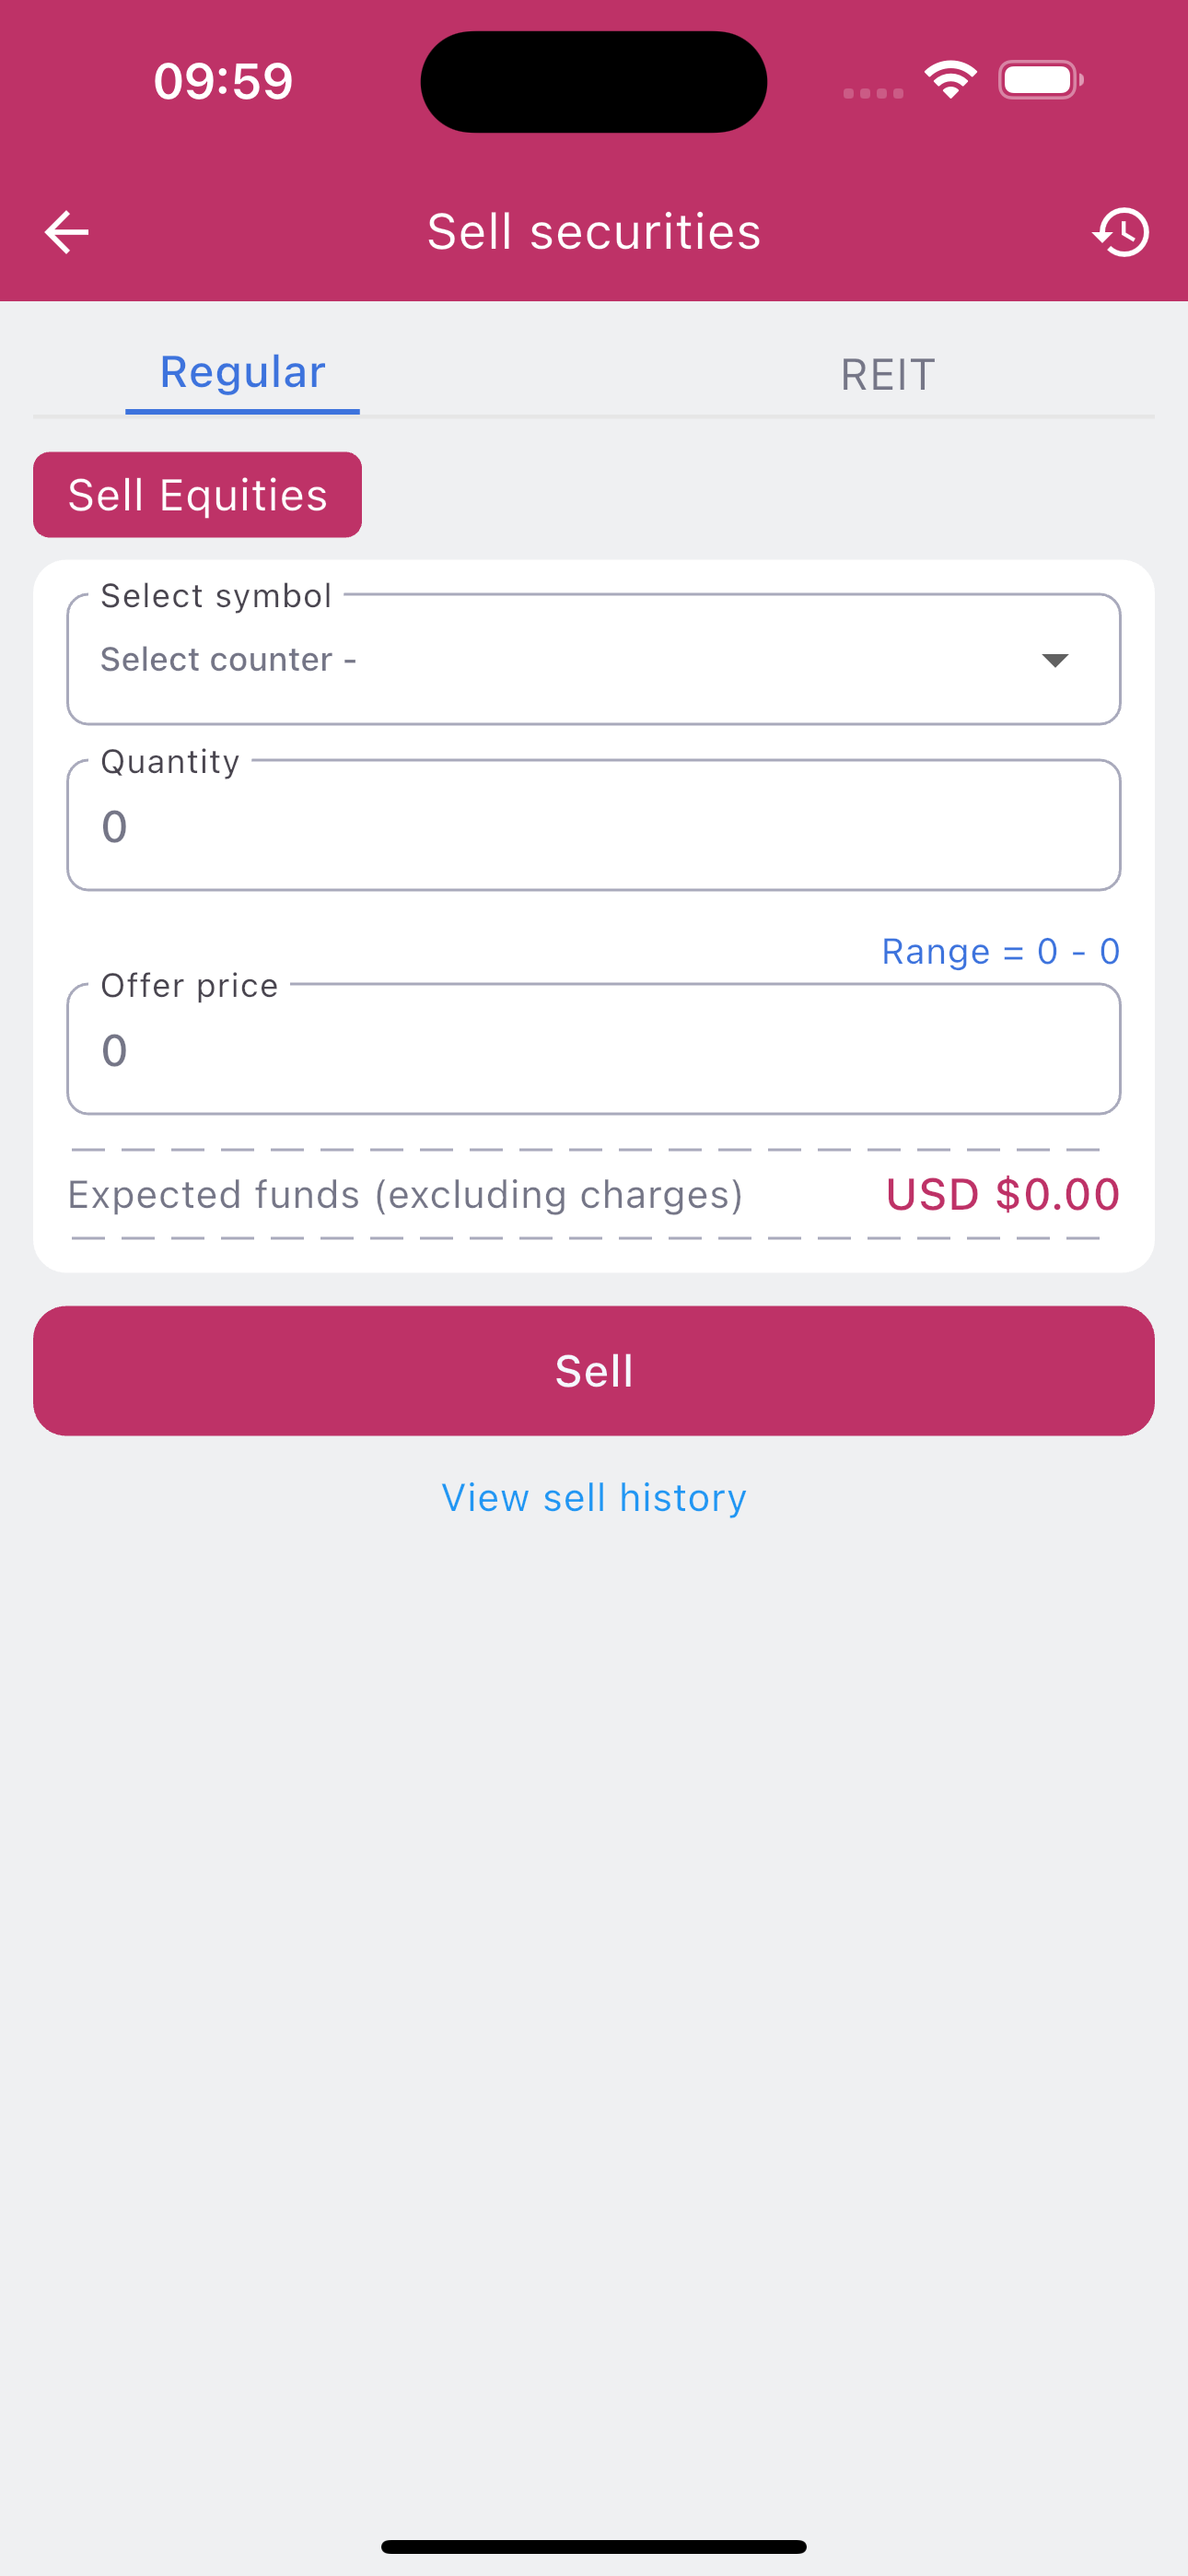The height and width of the screenshot is (2576, 1188).
Task: Tap the Sell securities page title
Action: coord(594,232)
